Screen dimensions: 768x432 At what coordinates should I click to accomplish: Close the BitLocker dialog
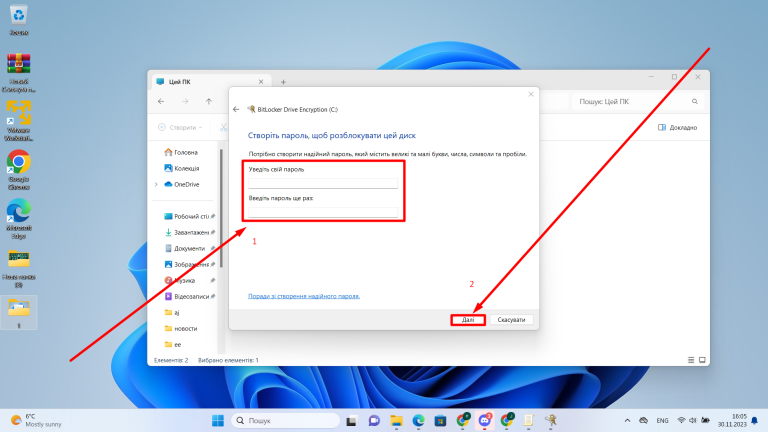tap(530, 94)
